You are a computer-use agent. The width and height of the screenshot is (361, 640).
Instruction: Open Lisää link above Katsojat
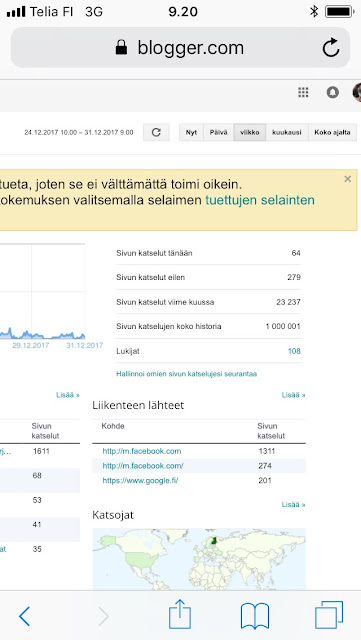[293, 504]
